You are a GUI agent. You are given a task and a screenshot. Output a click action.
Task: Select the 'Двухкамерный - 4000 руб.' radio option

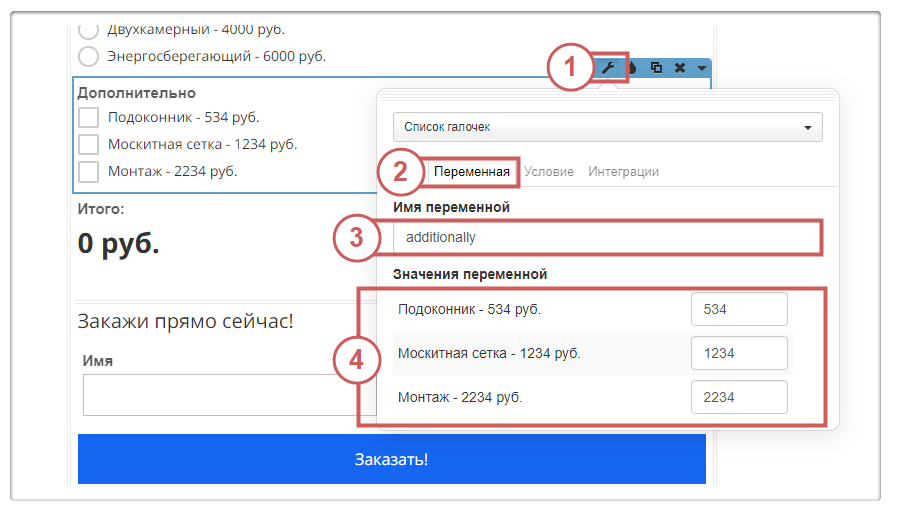point(88,30)
